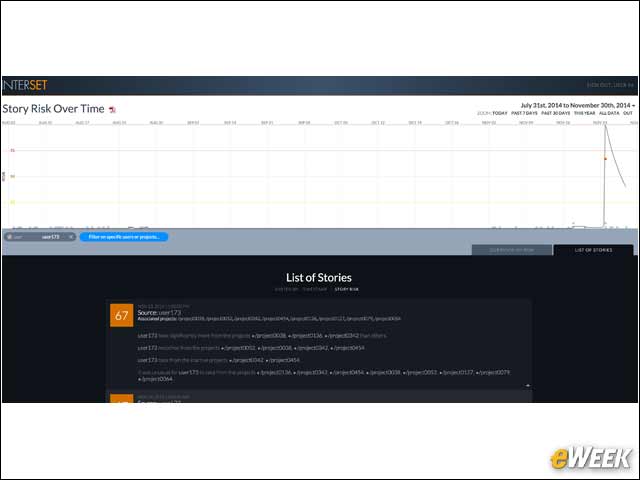The width and height of the screenshot is (640, 480).
Task: Click /project0064 on the story's last line
Action: (157, 379)
